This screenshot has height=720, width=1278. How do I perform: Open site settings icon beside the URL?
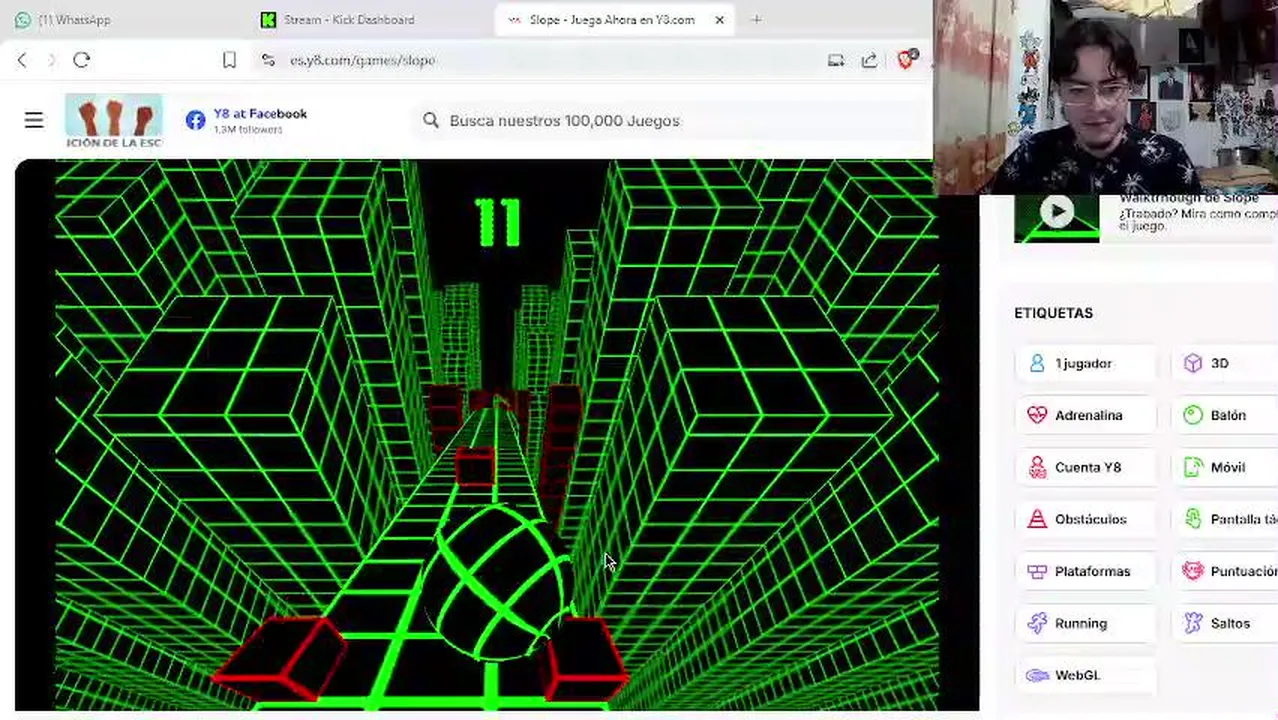click(267, 60)
